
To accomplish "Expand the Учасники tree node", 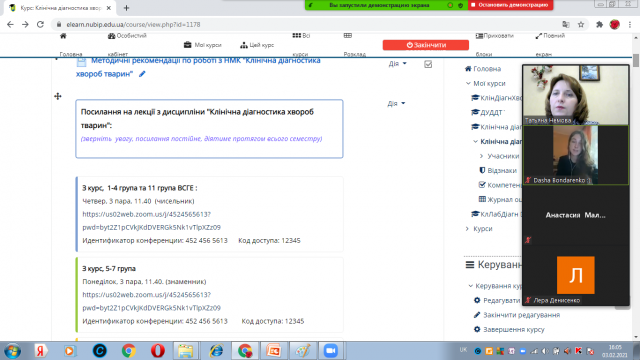I will tap(482, 156).
